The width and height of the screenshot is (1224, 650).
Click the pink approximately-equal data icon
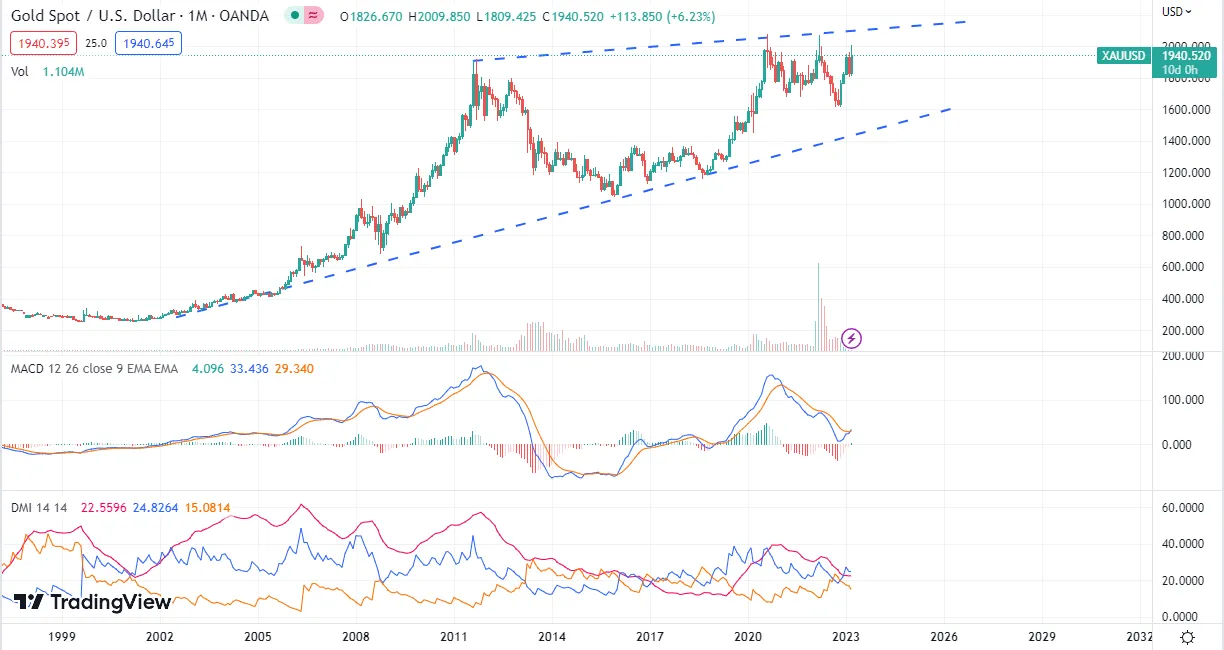click(314, 16)
